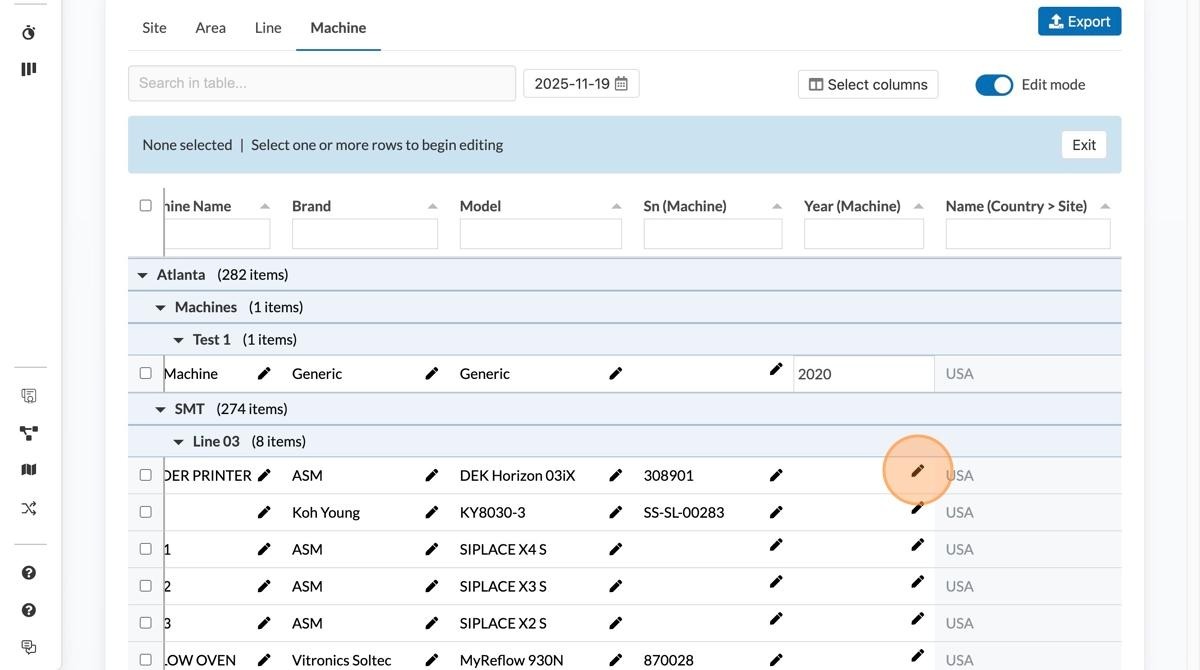The width and height of the screenshot is (1200, 670).
Task: Click pencil icon beside DEK Horizon 03iX
Action: coord(616,475)
